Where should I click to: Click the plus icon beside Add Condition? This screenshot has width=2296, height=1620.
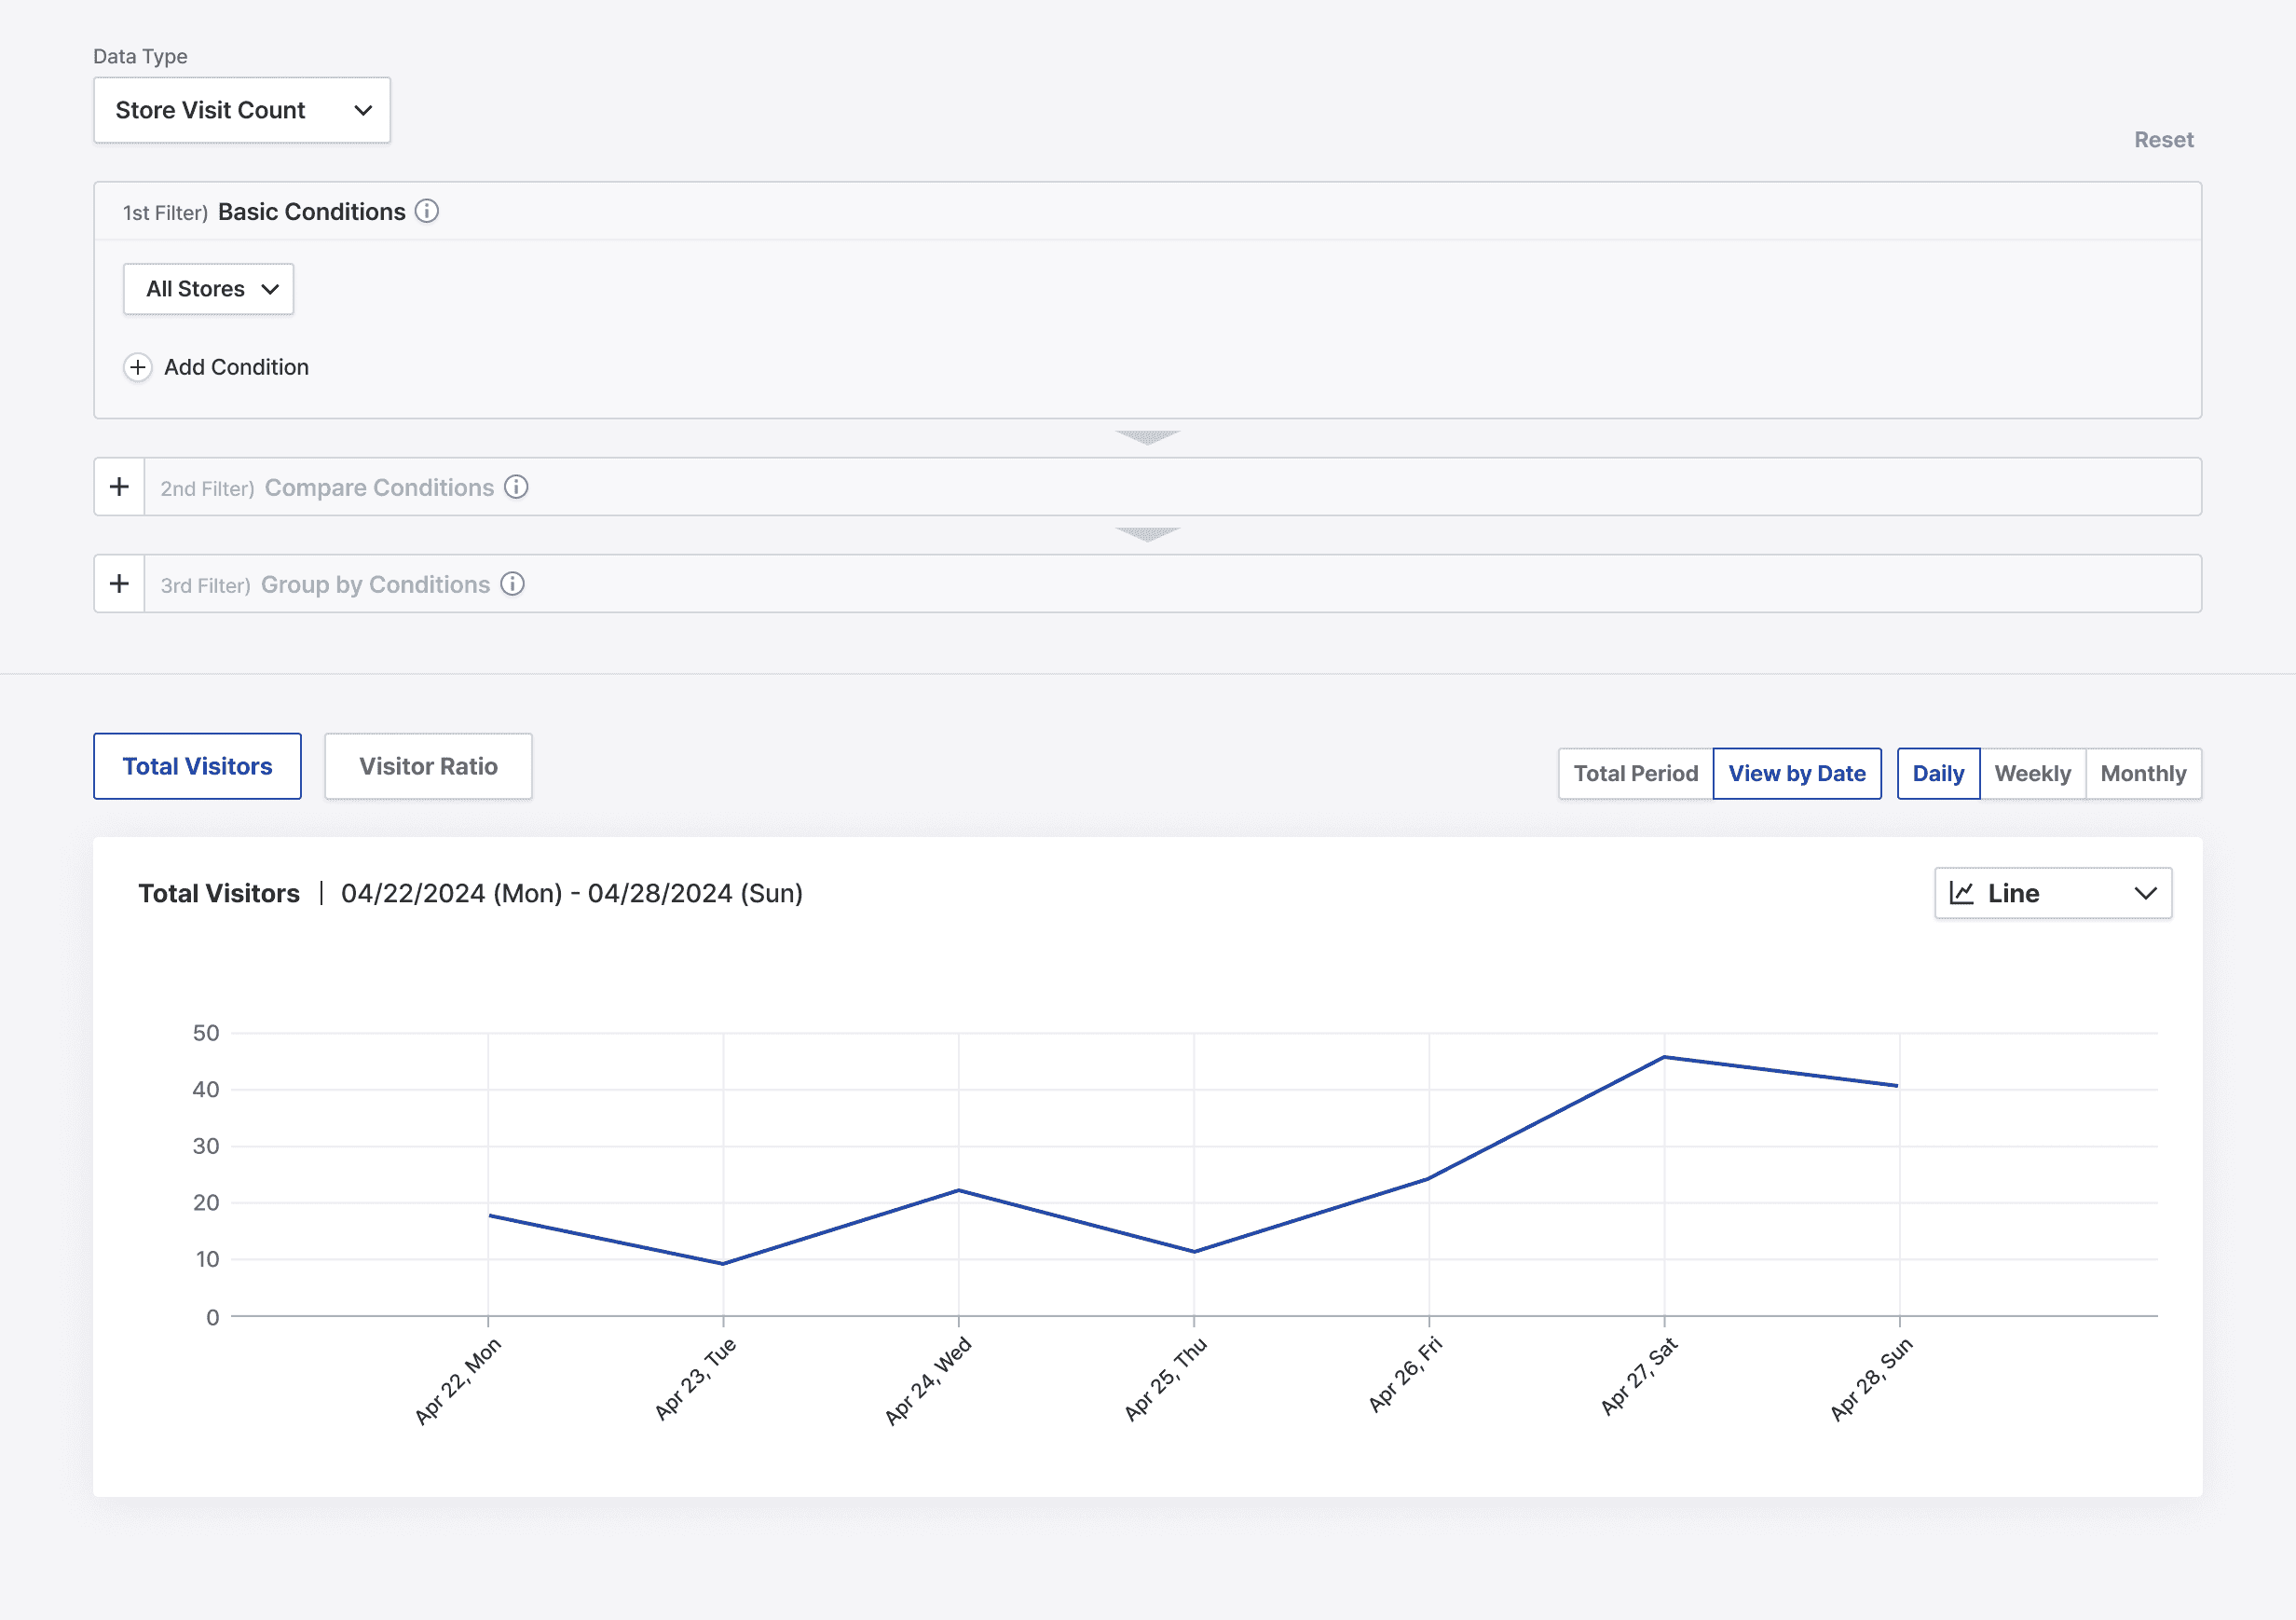(x=138, y=367)
